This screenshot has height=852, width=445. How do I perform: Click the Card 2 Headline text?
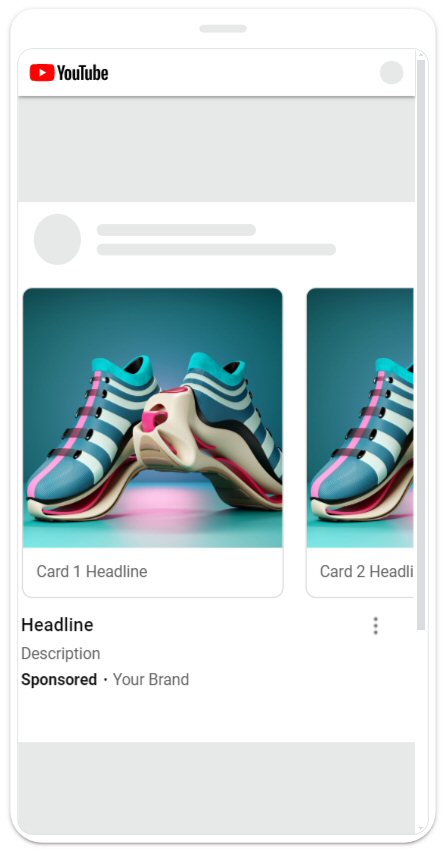pyautogui.click(x=366, y=572)
